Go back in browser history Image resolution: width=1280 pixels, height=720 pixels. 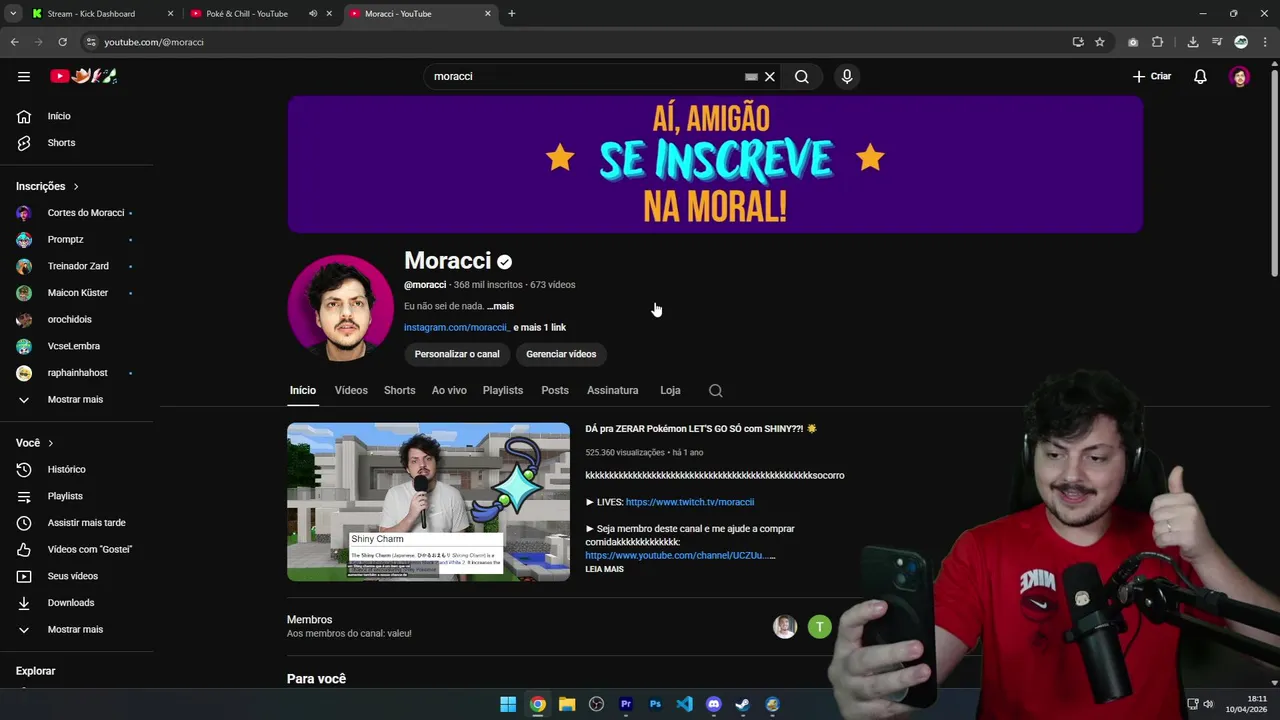pyautogui.click(x=14, y=42)
